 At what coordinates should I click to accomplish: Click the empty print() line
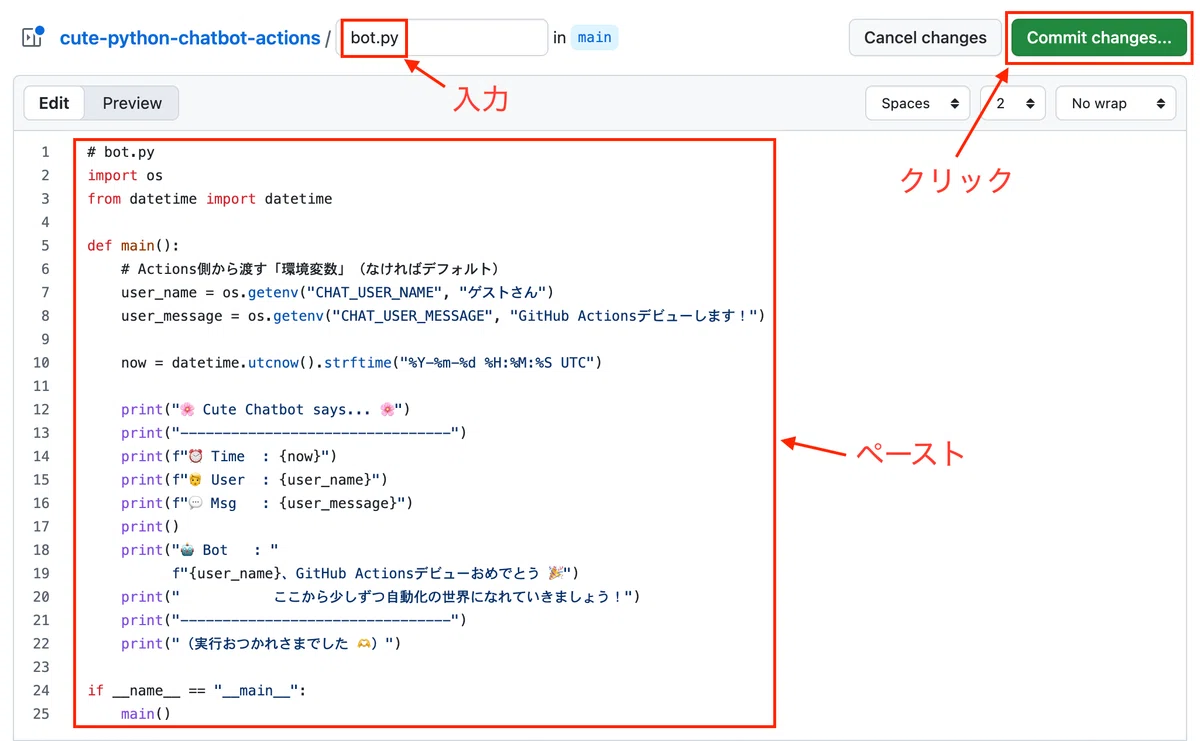150,527
